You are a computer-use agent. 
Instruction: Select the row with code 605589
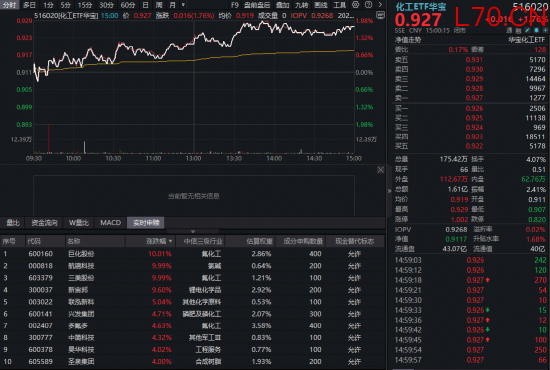(192, 362)
